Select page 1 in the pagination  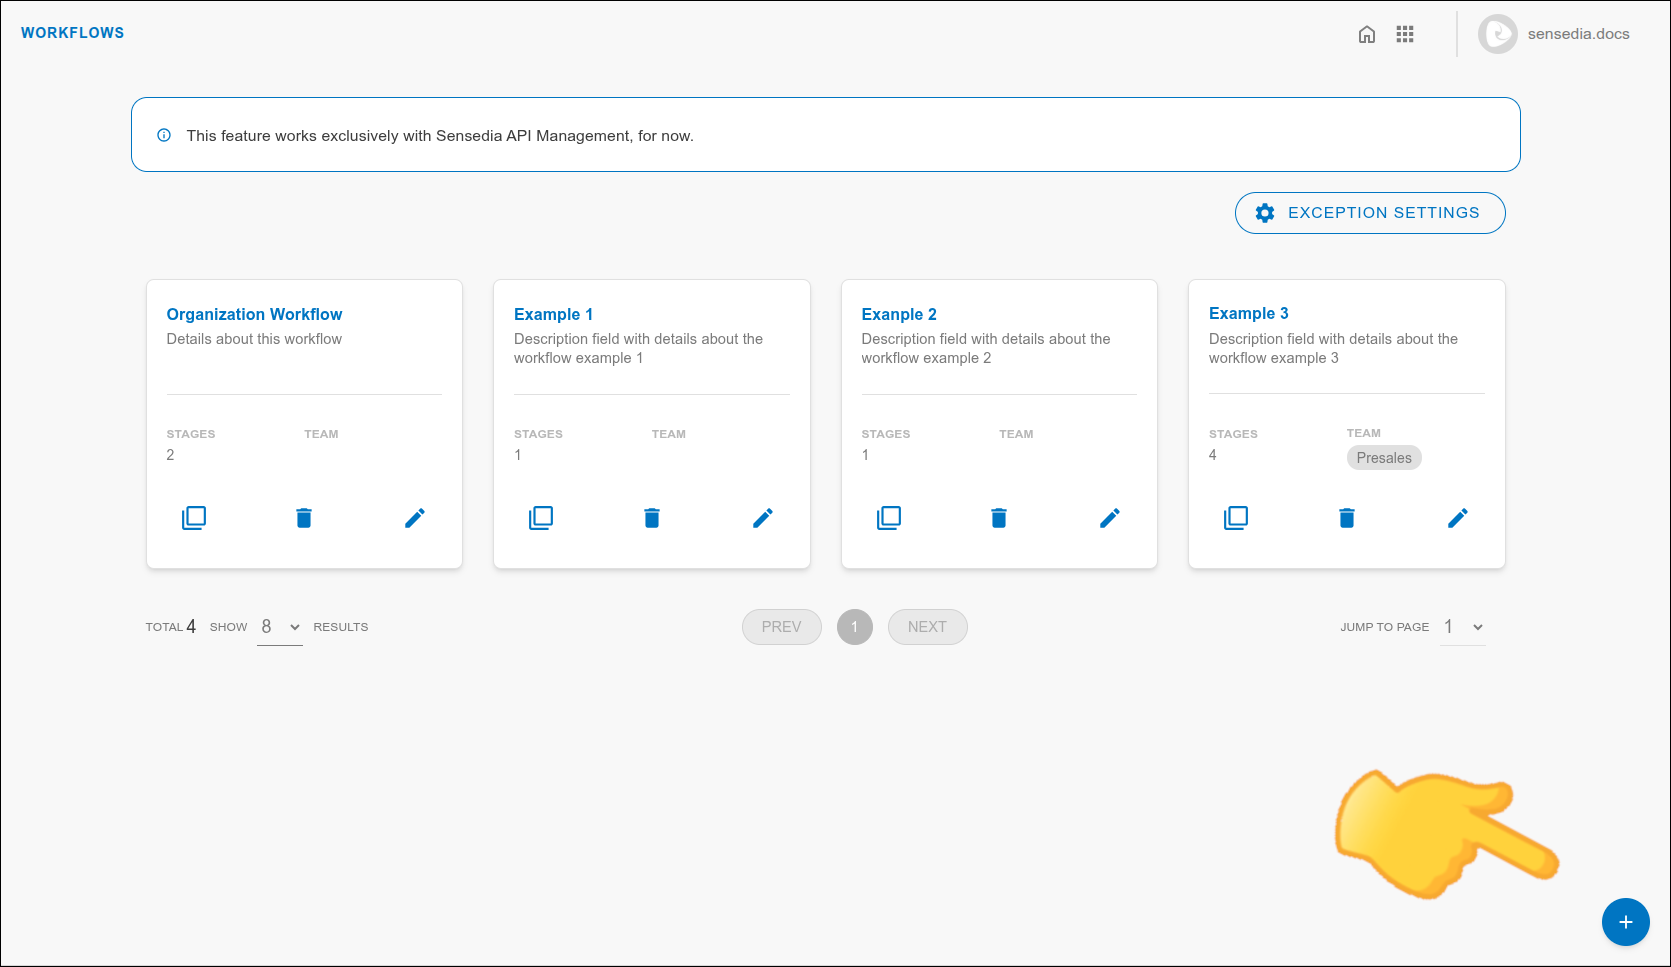pos(854,626)
